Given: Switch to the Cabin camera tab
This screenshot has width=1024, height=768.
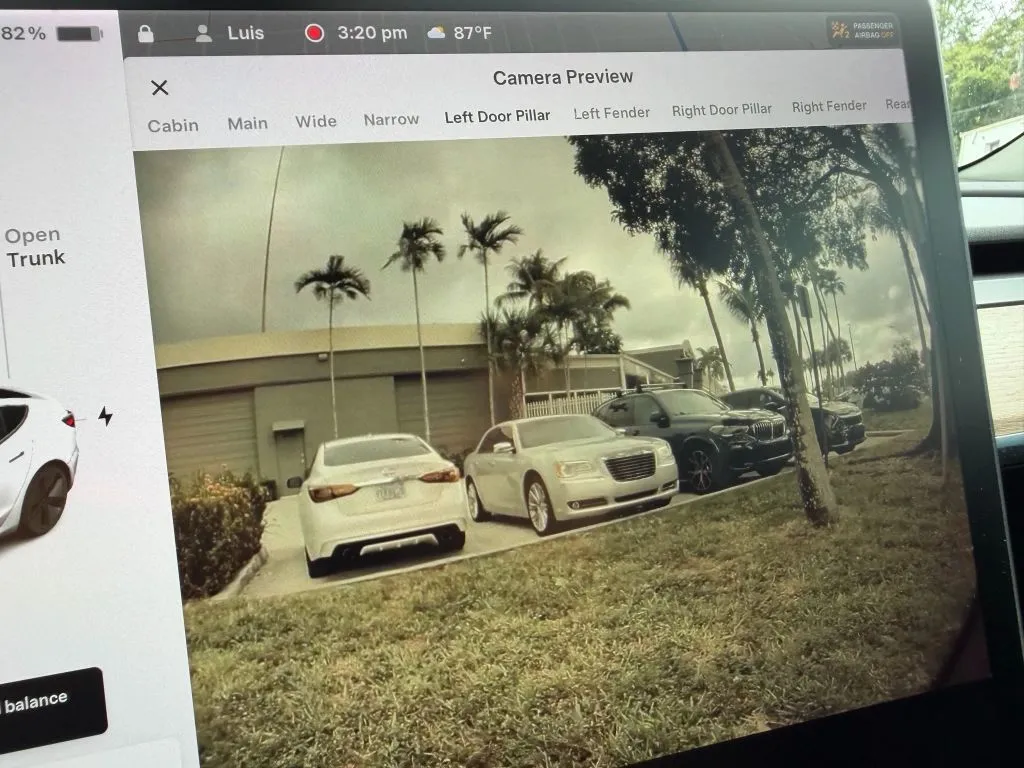Looking at the screenshot, I should (x=173, y=126).
